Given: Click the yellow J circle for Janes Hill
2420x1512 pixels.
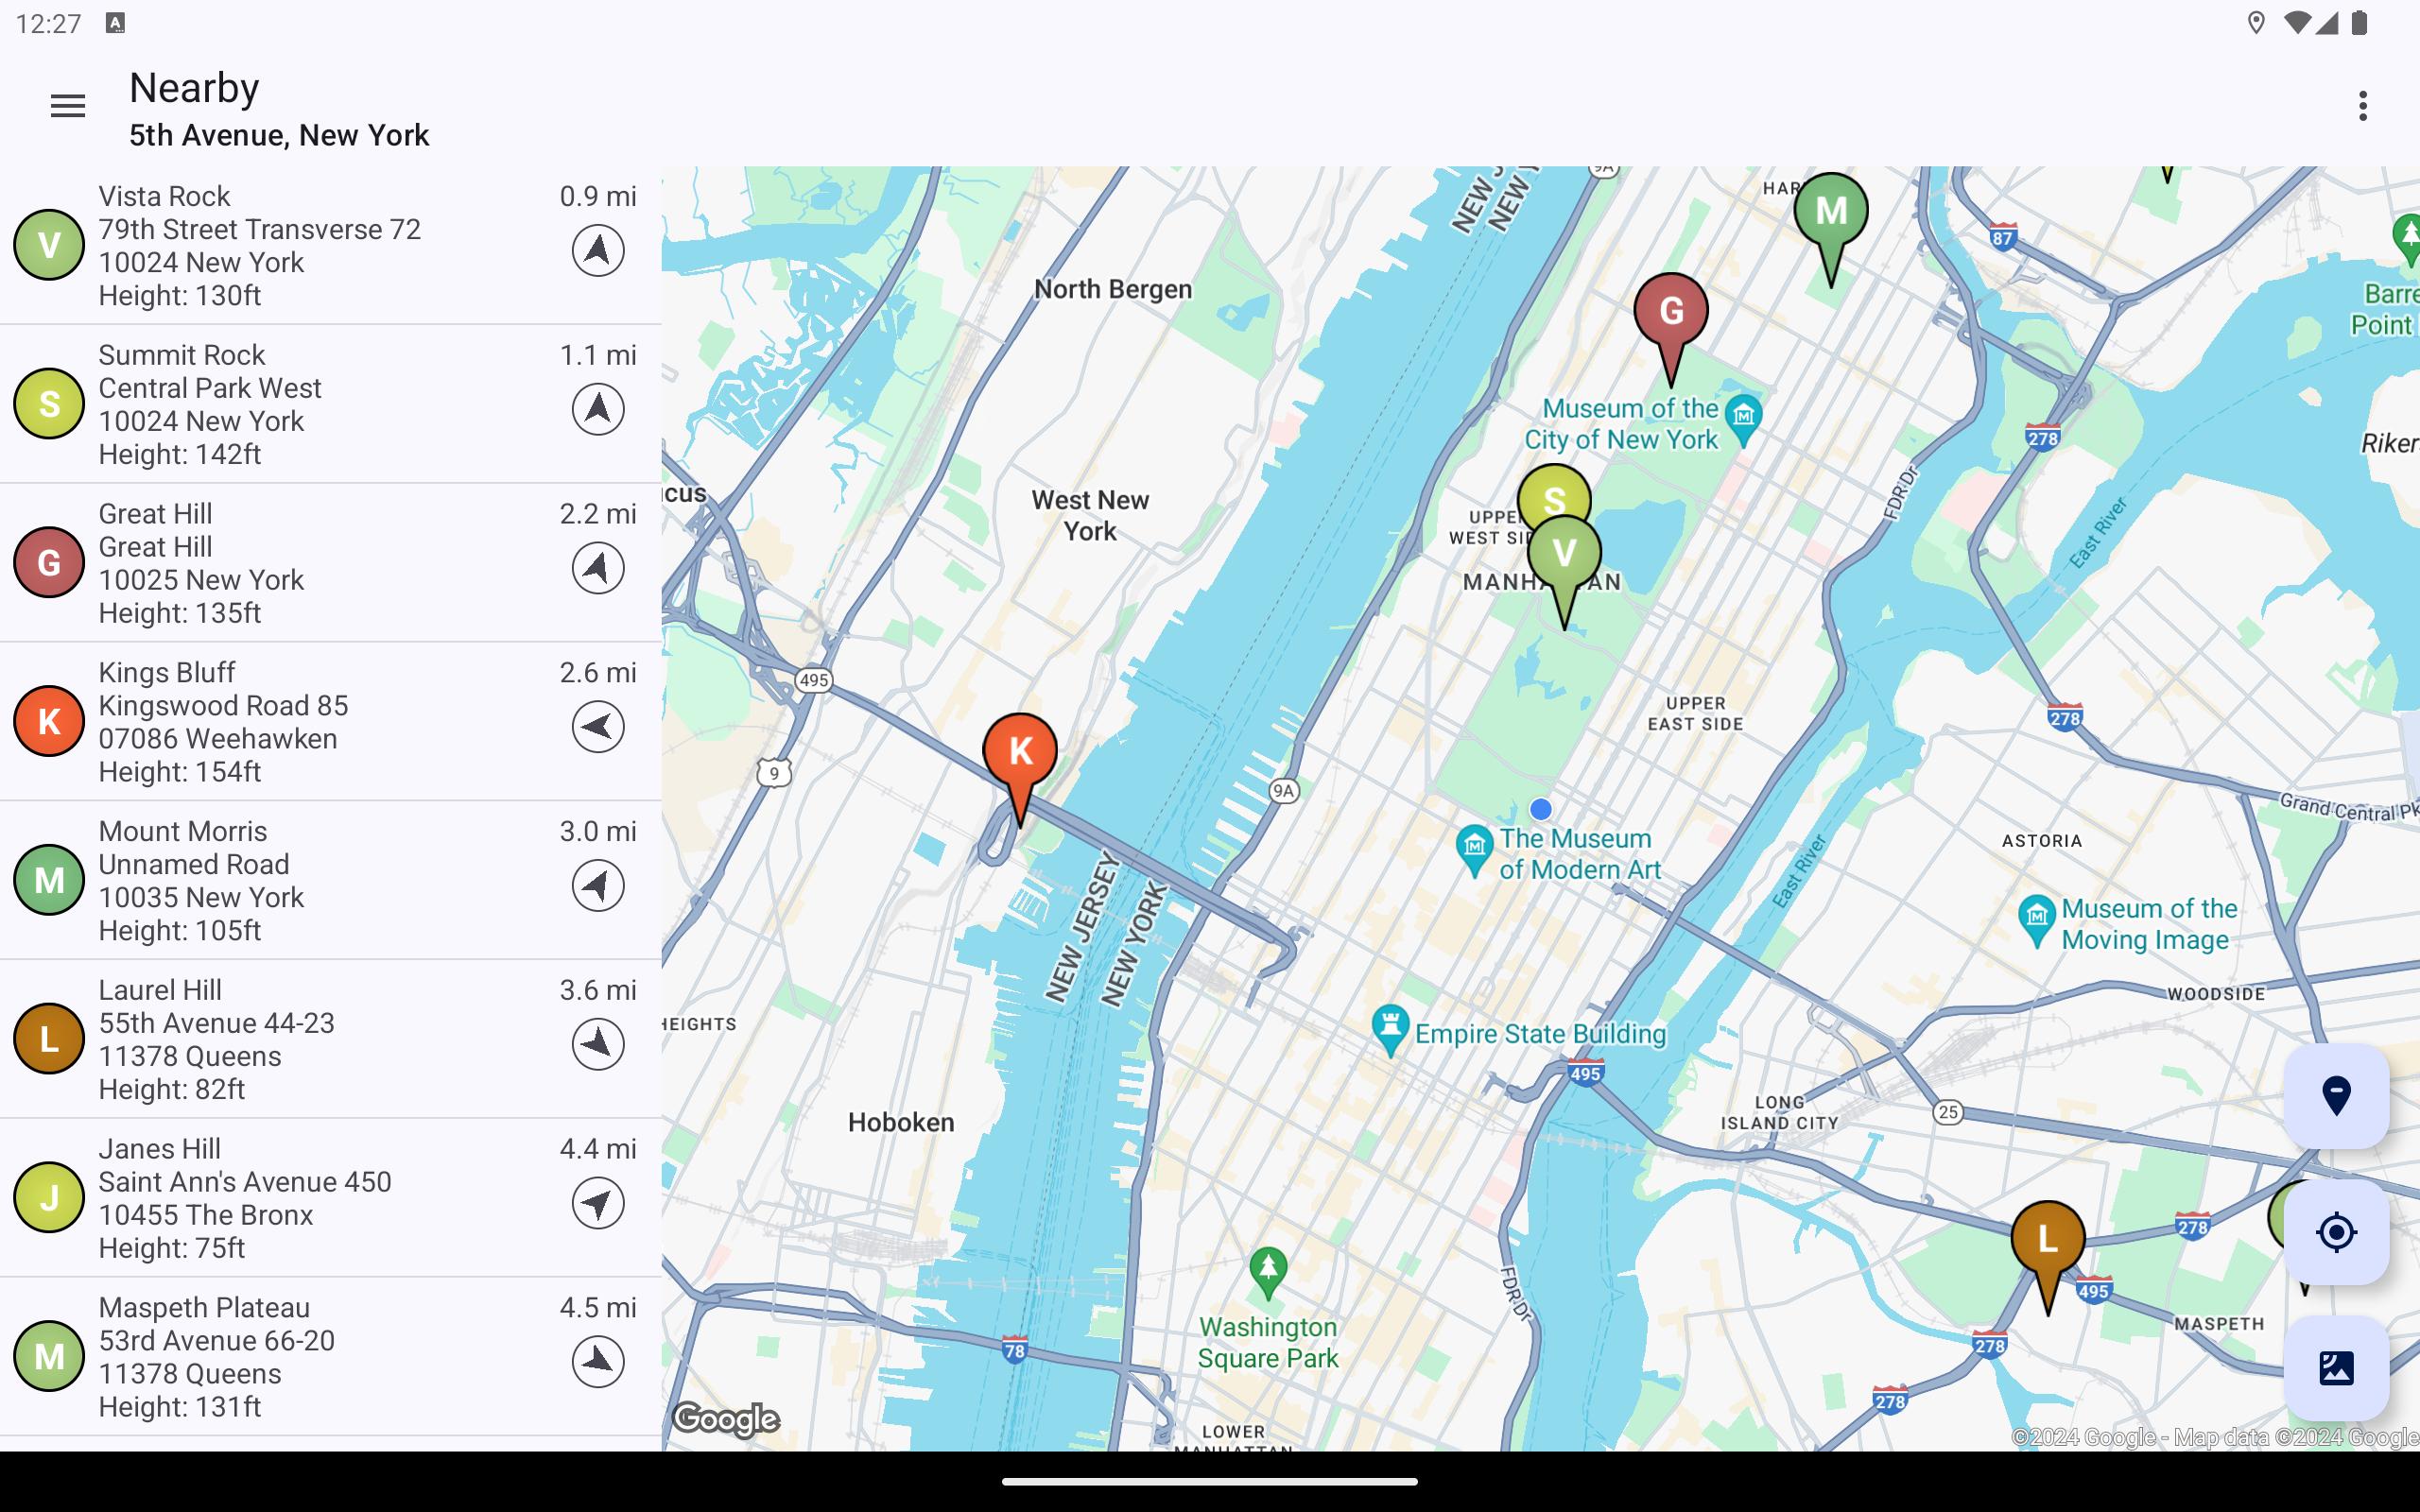Looking at the screenshot, I should [49, 1198].
